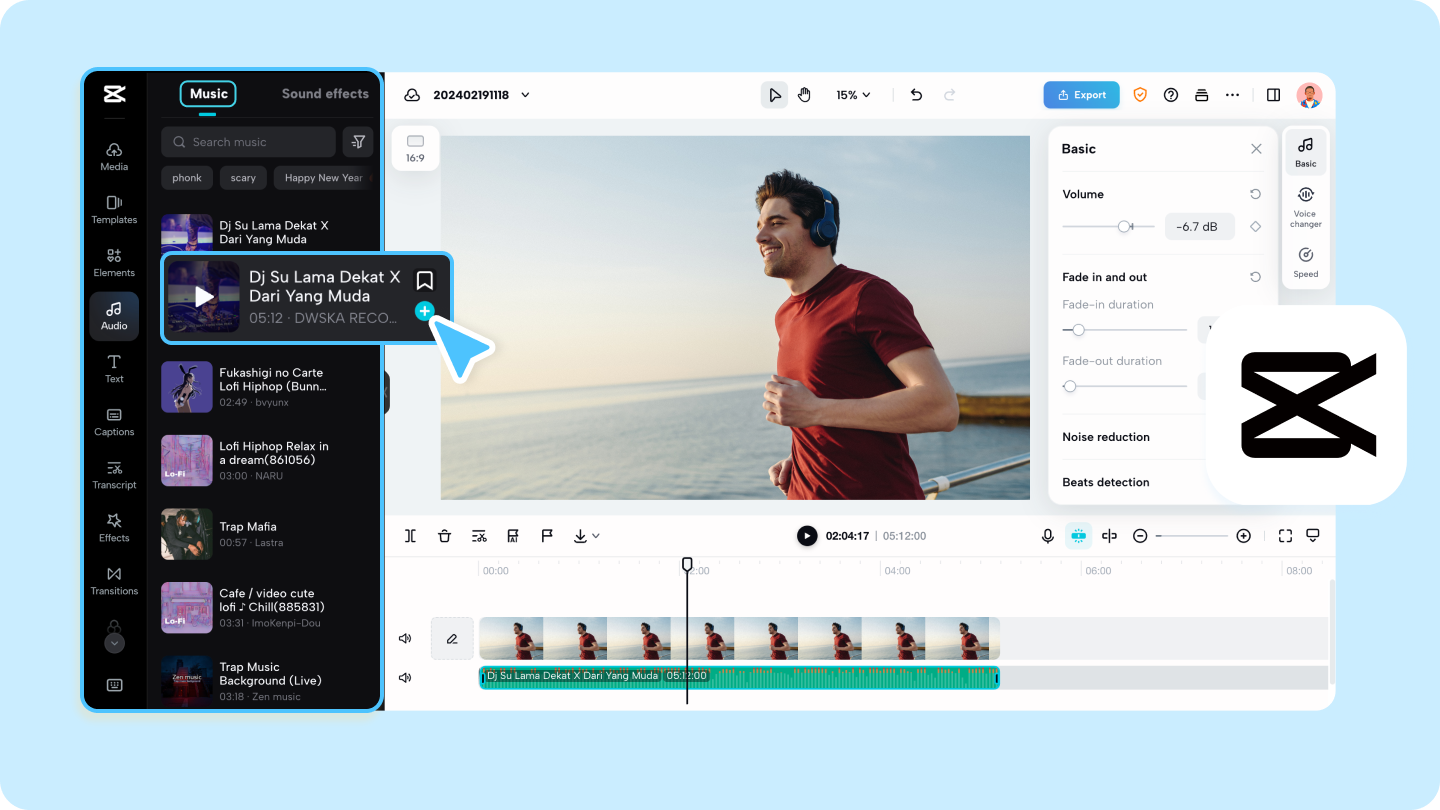Screen dimensions: 1440x810
Task: Activate the record voiceover microphone icon
Action: pos(1047,535)
